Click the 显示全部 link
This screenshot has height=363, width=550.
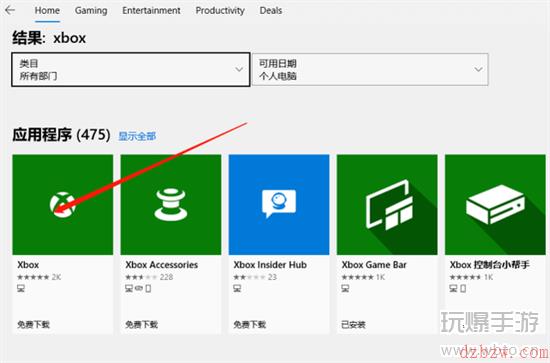[137, 136]
